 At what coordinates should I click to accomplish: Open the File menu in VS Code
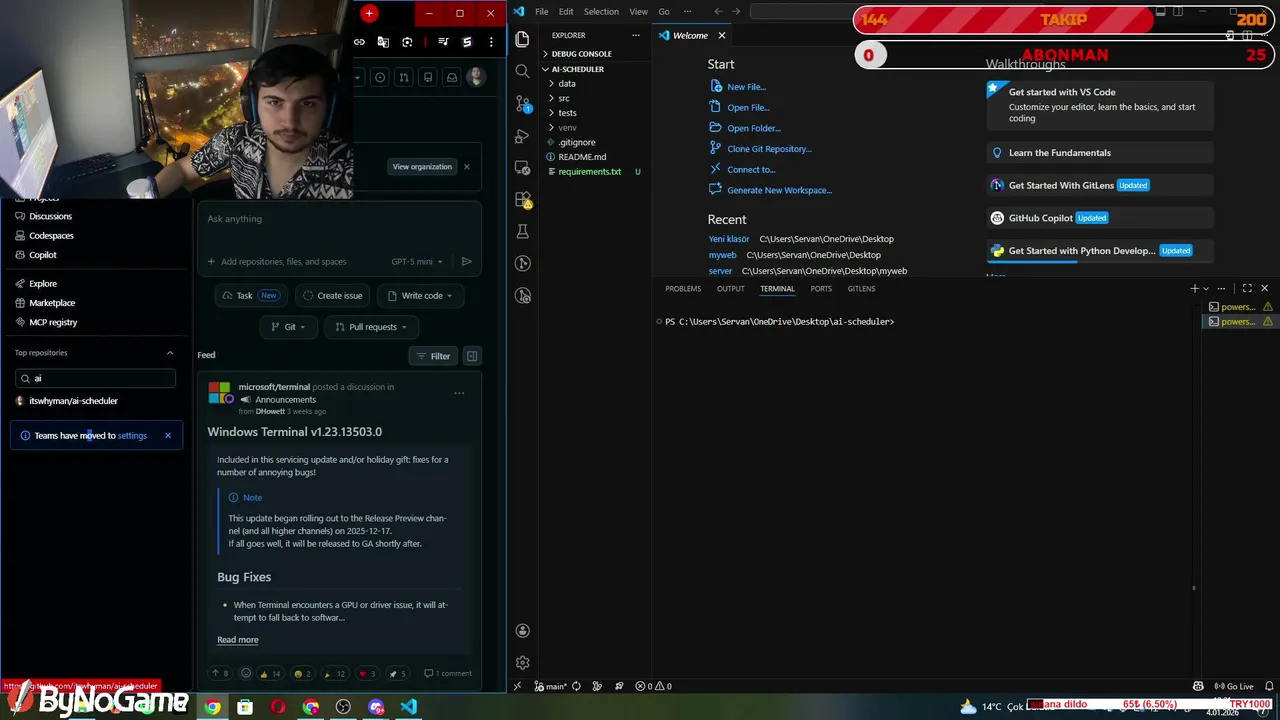coord(541,12)
